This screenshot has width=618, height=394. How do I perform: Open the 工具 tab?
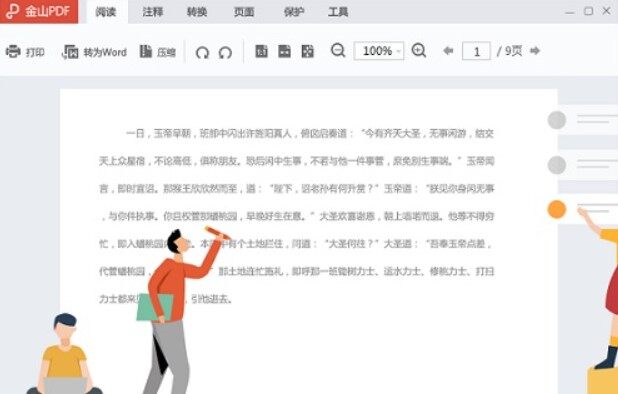point(338,12)
